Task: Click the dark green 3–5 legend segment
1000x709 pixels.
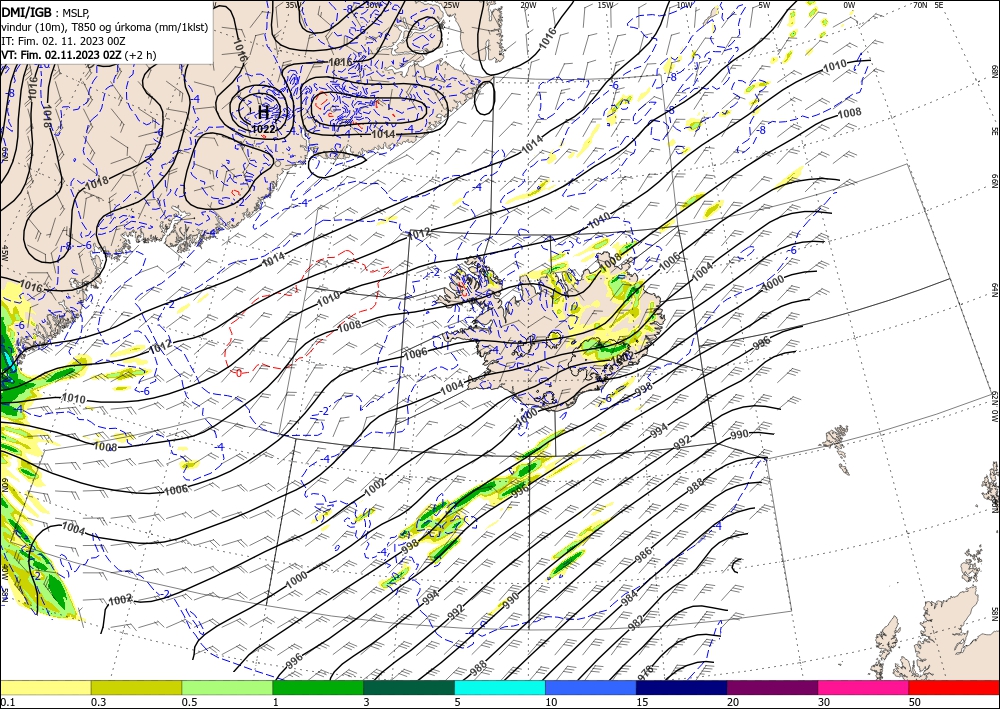Action: click(409, 687)
